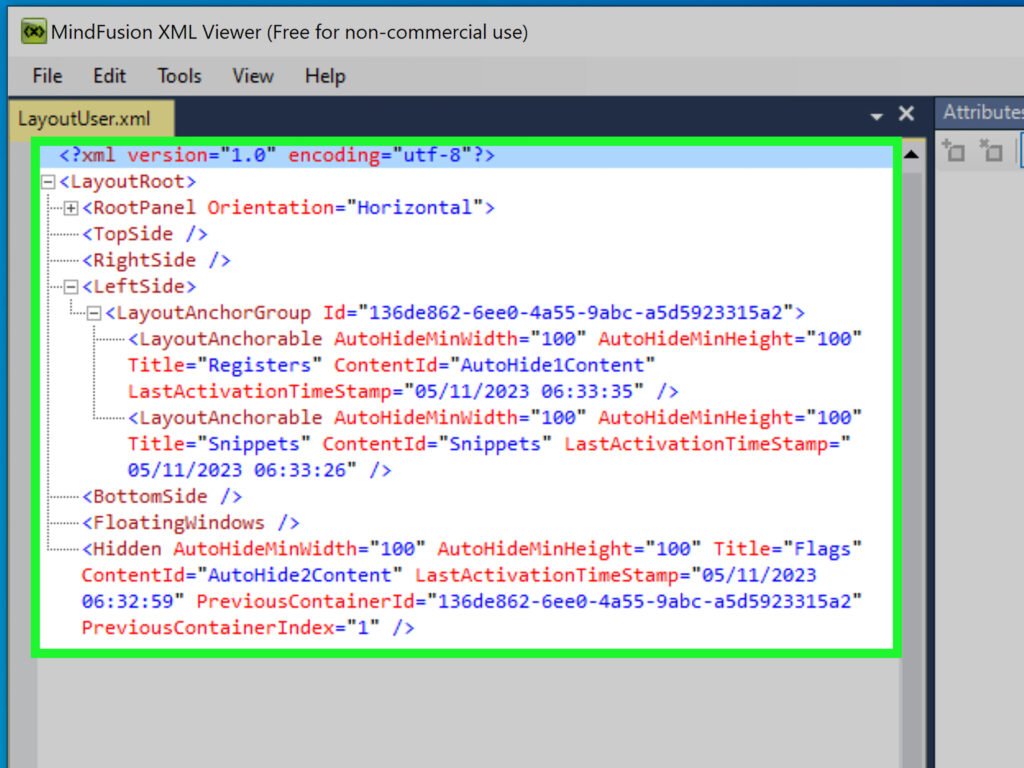Collapse the LeftSide tree node

tap(70, 286)
